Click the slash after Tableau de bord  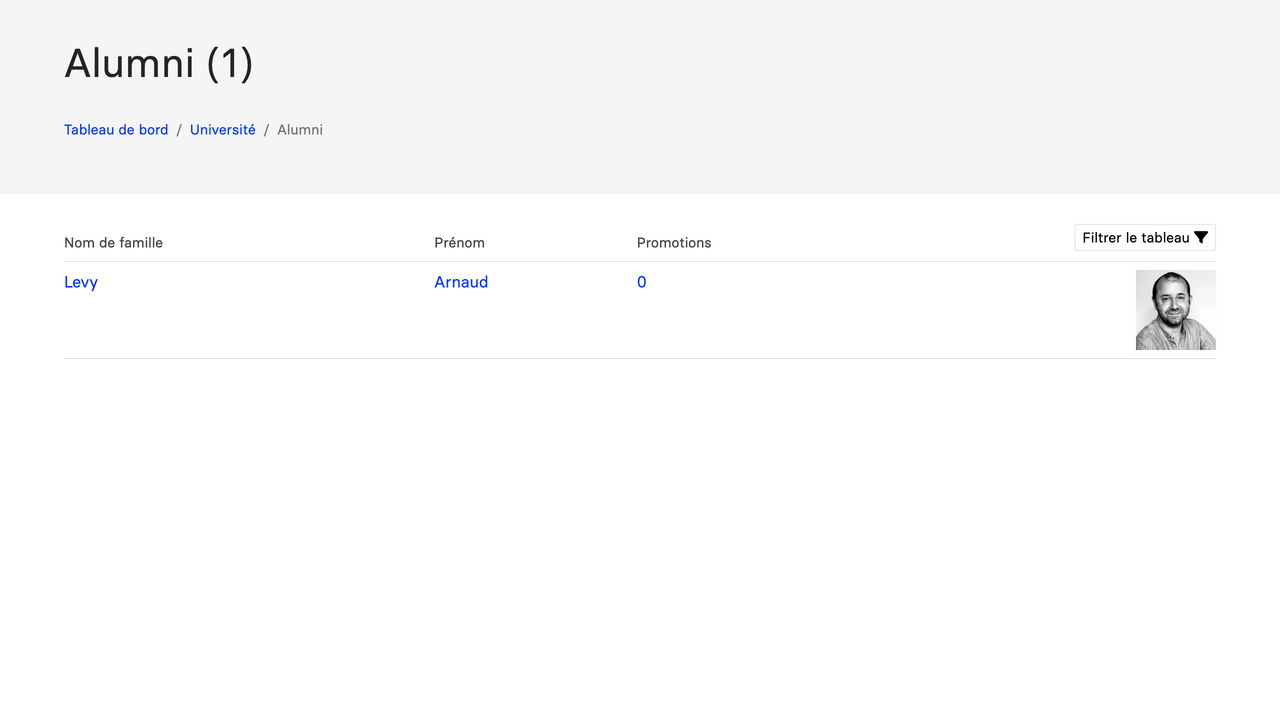179,130
